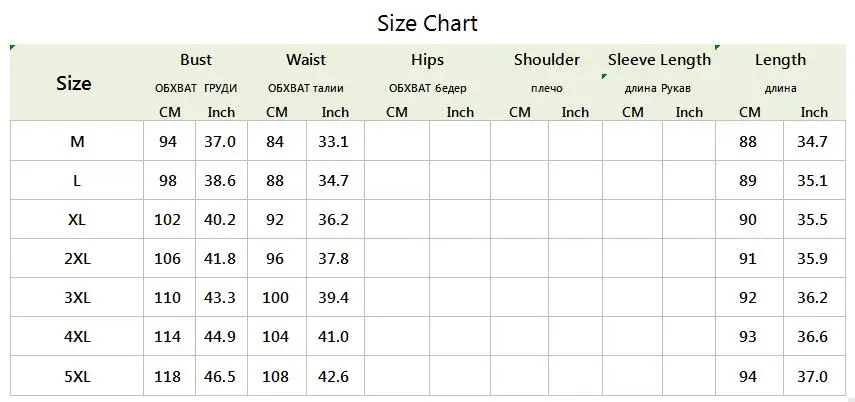Click the 5XL size row label
This screenshot has width=855, height=402.
point(77,376)
